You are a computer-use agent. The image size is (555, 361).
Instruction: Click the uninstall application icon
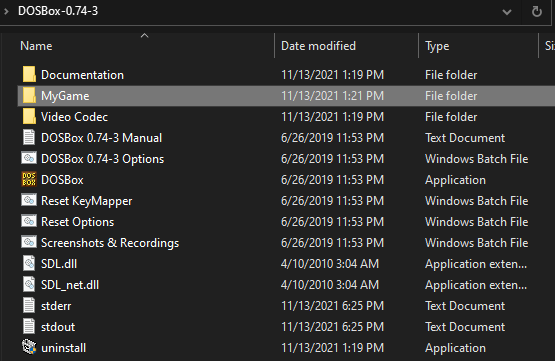[x=29, y=347]
